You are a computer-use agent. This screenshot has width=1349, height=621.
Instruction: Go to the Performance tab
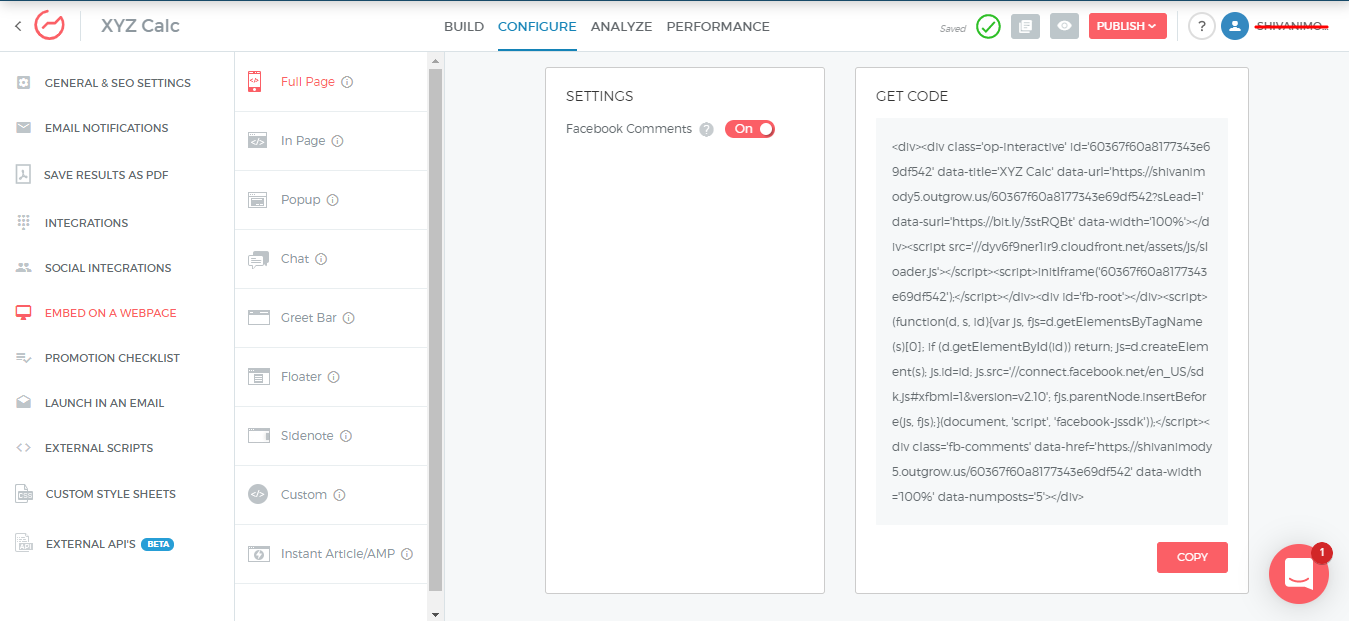(718, 27)
